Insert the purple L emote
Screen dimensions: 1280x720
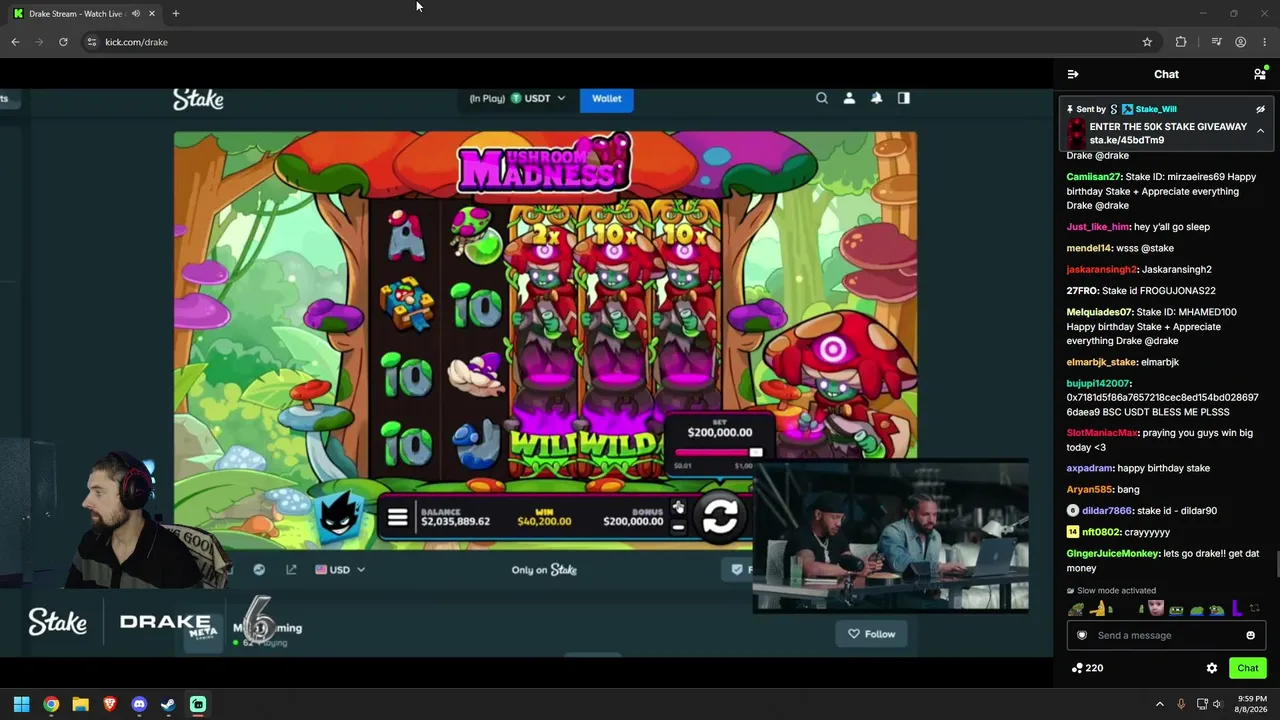[x=1236, y=608]
